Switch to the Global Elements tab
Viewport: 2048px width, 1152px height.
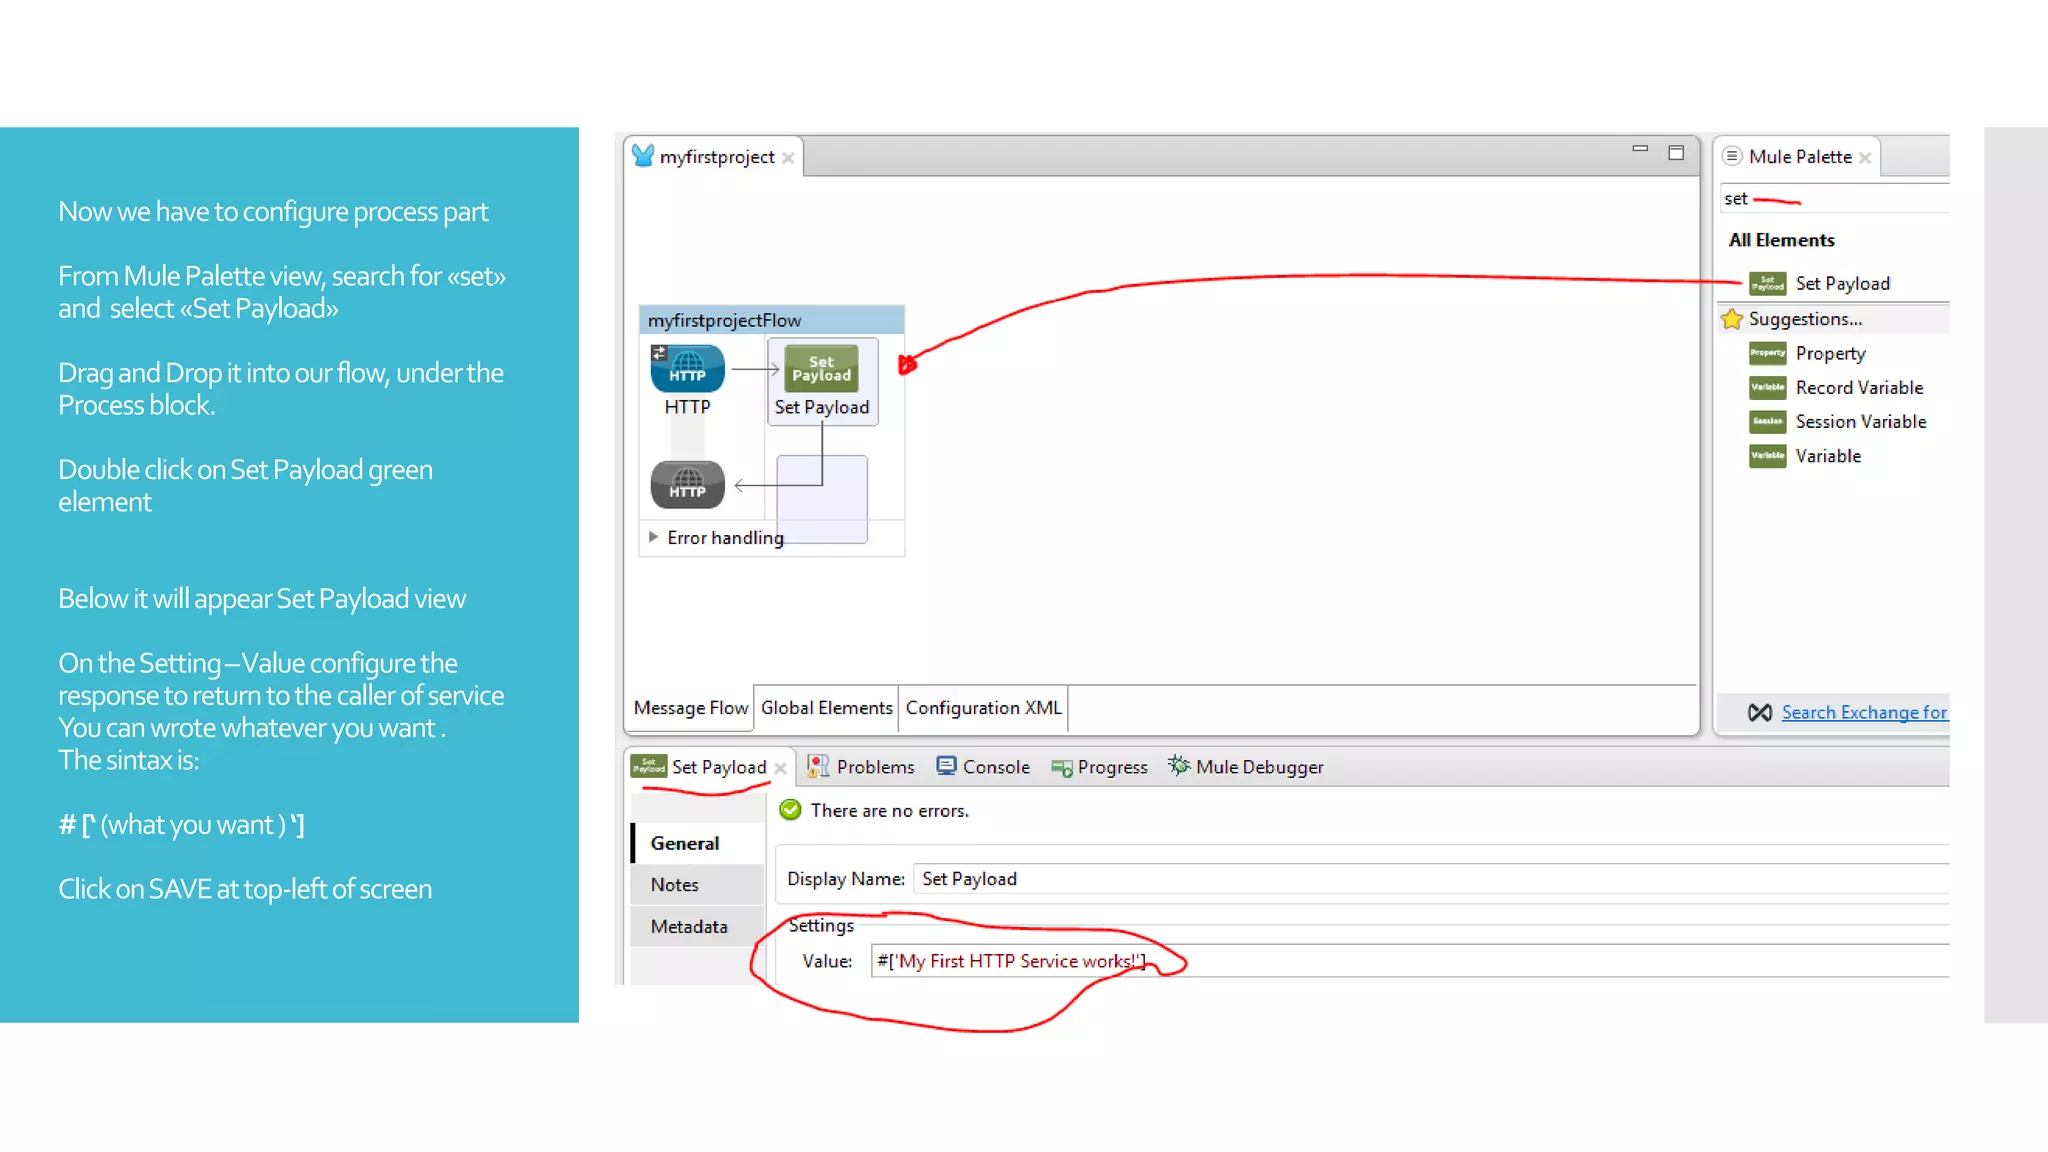826,708
